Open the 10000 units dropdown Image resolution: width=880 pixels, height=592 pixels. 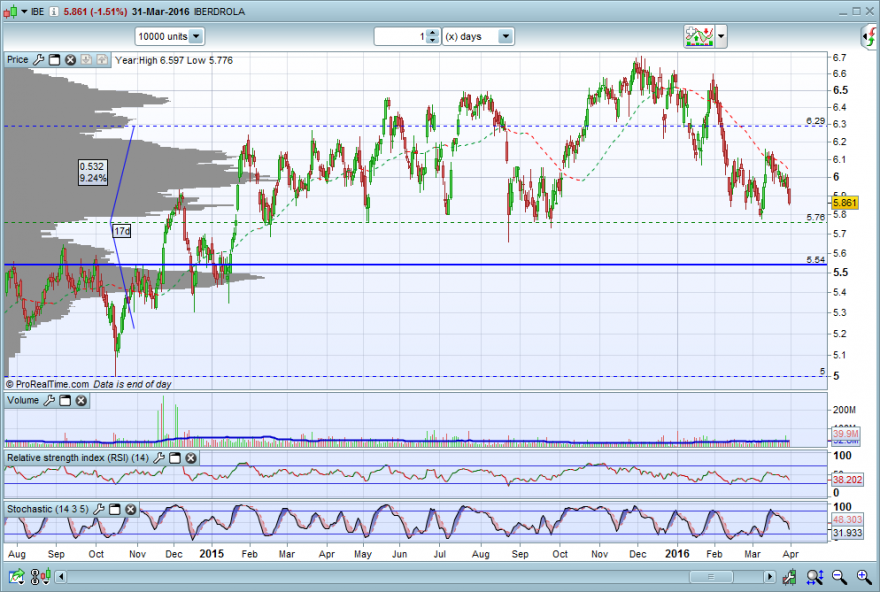coord(169,36)
